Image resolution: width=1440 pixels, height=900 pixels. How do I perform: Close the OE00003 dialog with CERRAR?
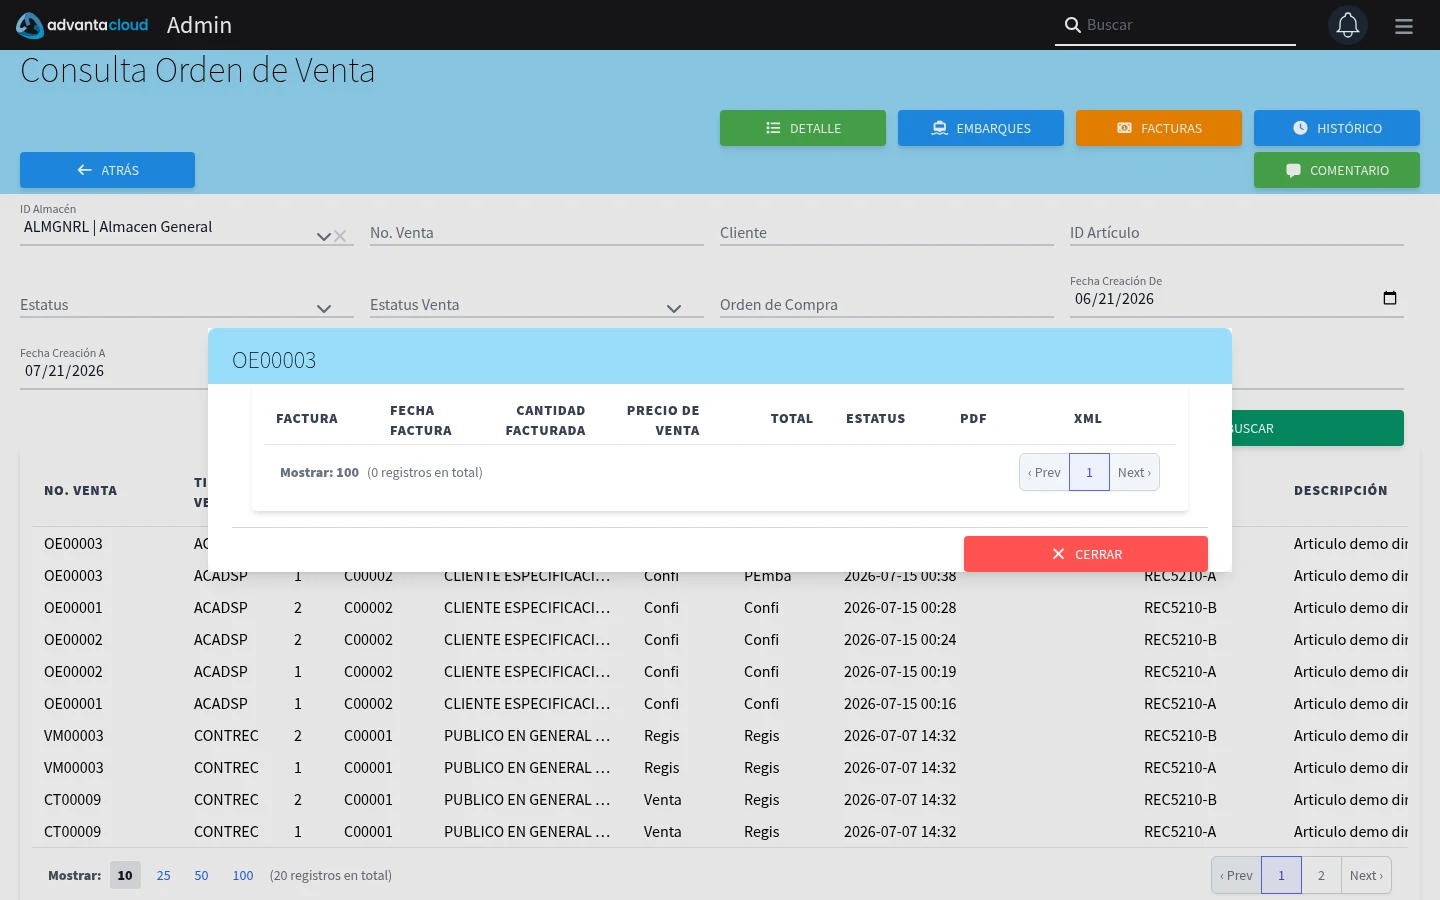click(x=1086, y=554)
